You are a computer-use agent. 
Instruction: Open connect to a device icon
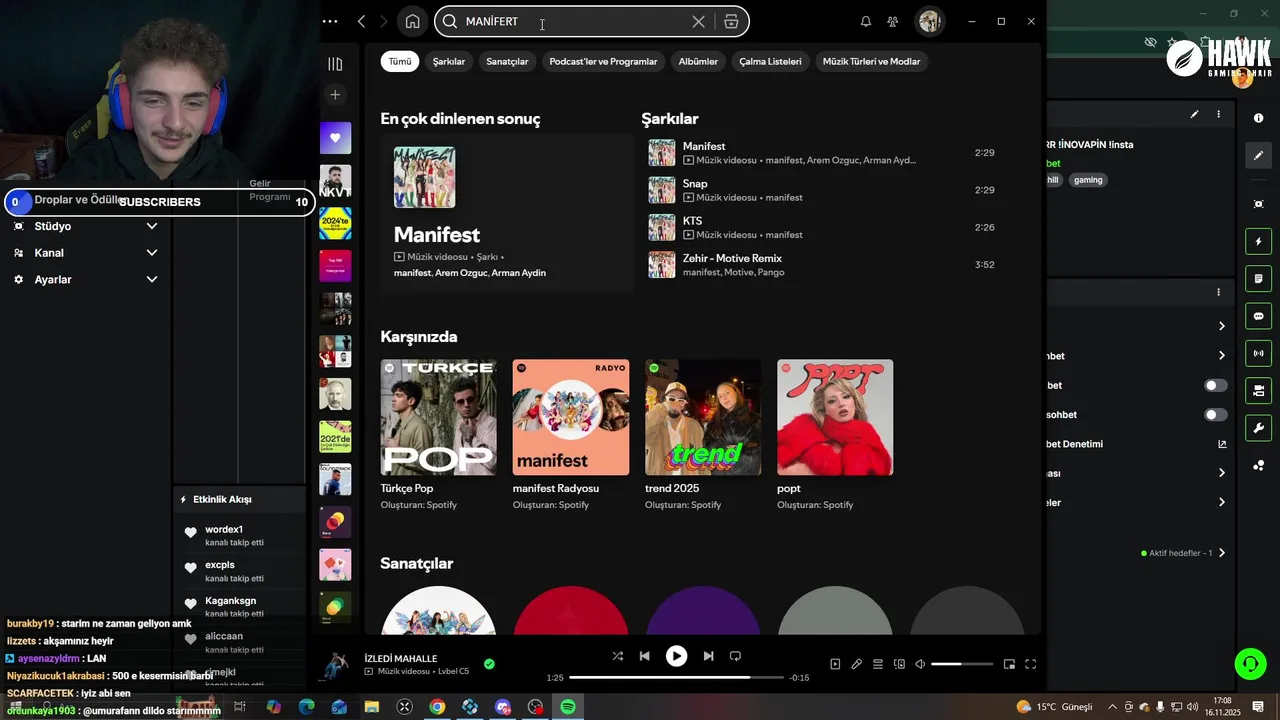(x=899, y=664)
